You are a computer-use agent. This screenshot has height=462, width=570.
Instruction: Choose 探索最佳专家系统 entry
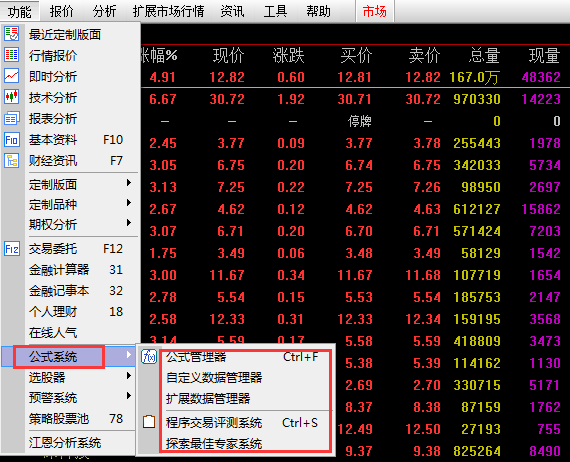click(214, 444)
